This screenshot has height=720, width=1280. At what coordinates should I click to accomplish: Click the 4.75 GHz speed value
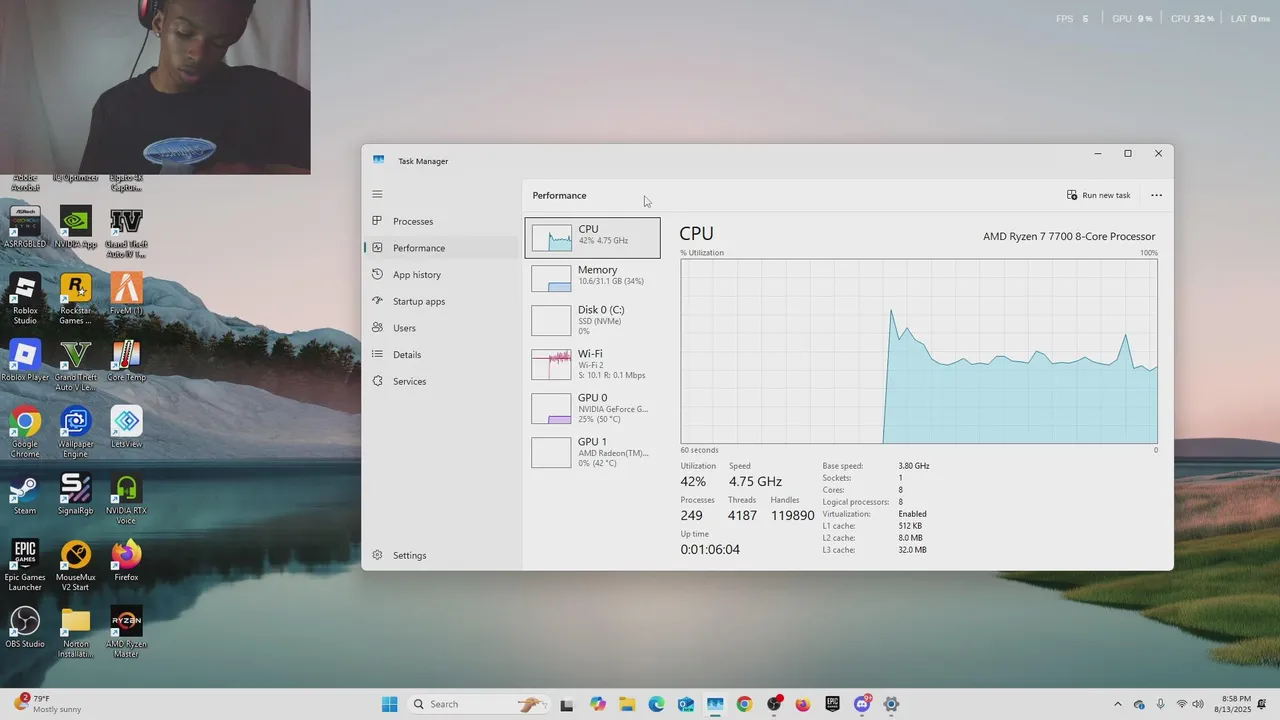[755, 482]
